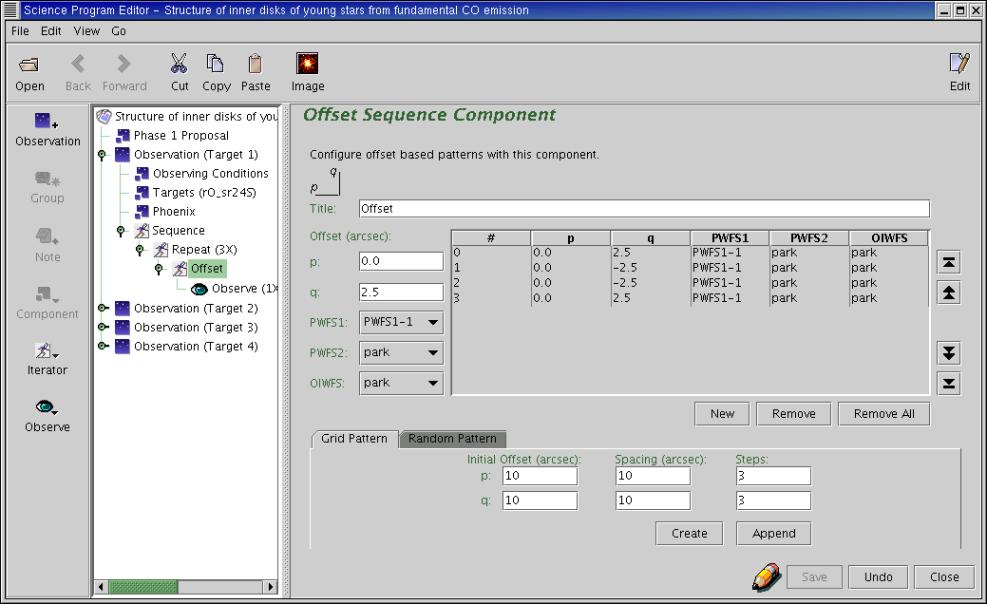Click the Observe eye icon in sidebar

[x=47, y=407]
